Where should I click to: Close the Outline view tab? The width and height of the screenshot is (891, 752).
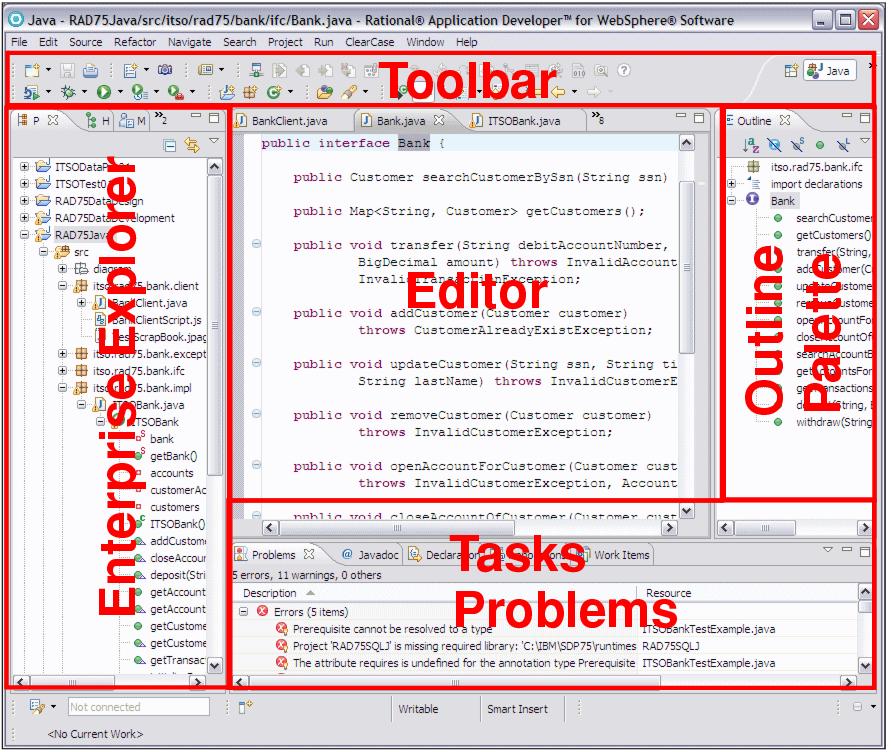point(785,120)
